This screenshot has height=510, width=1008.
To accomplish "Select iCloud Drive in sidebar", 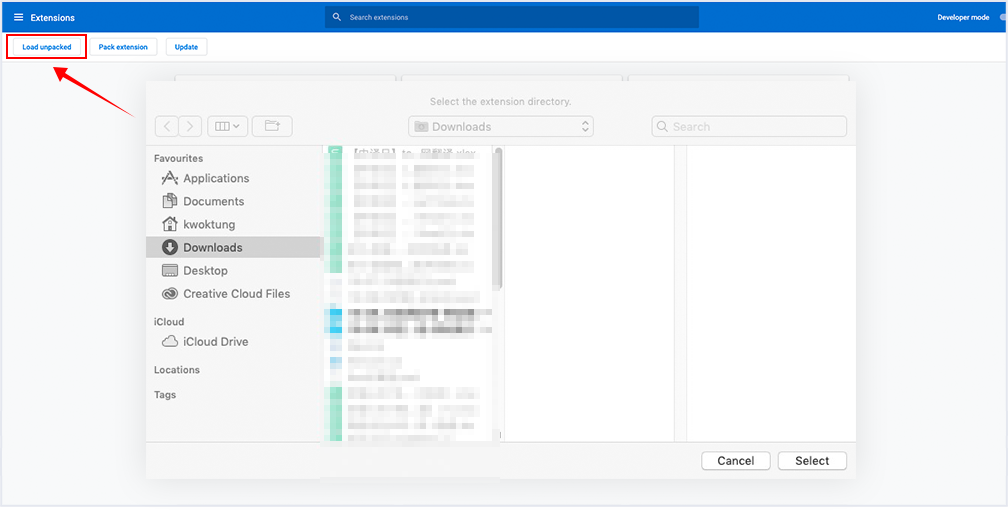I will pyautogui.click(x=233, y=342).
